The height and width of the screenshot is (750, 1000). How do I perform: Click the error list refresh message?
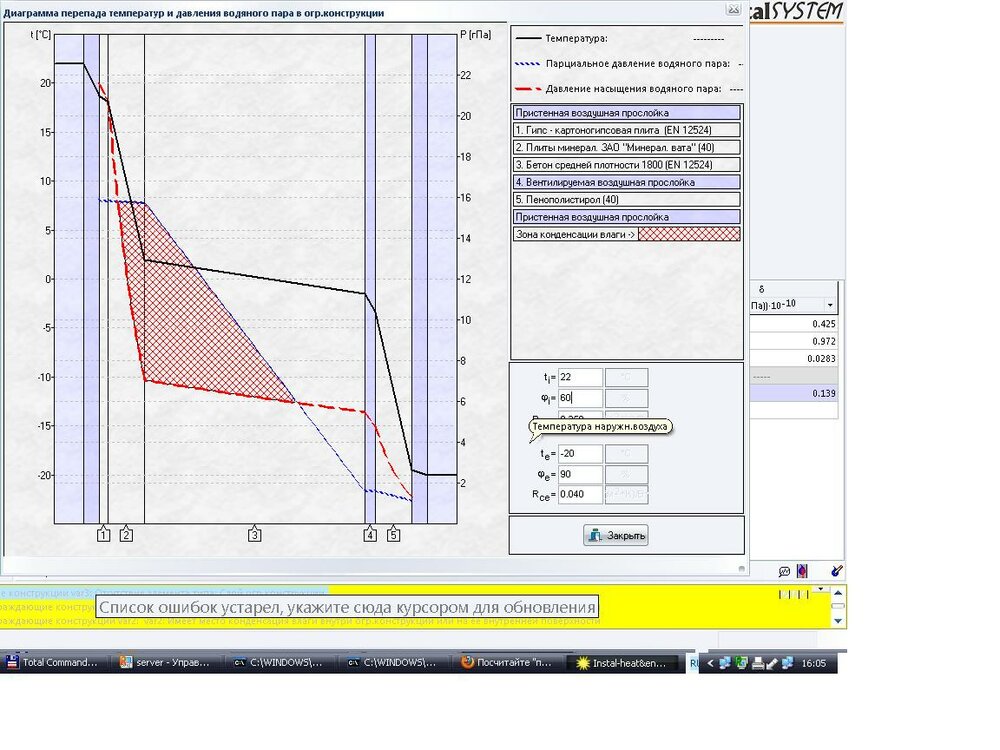coord(347,607)
